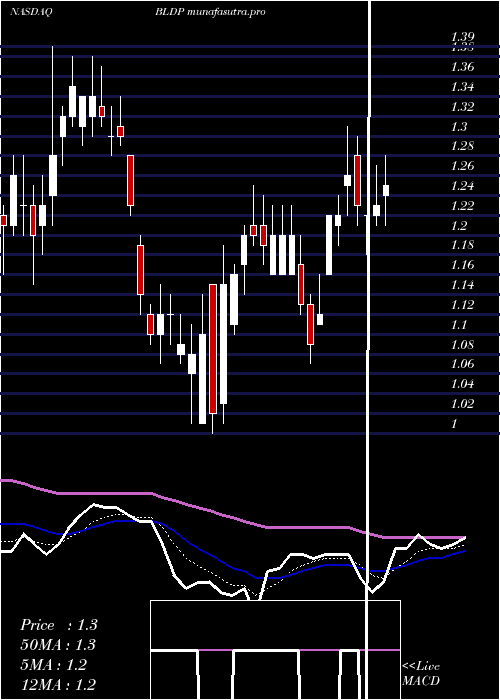Select the 1.22 price axis label
This screenshot has width=500, height=700.
click(462, 206)
